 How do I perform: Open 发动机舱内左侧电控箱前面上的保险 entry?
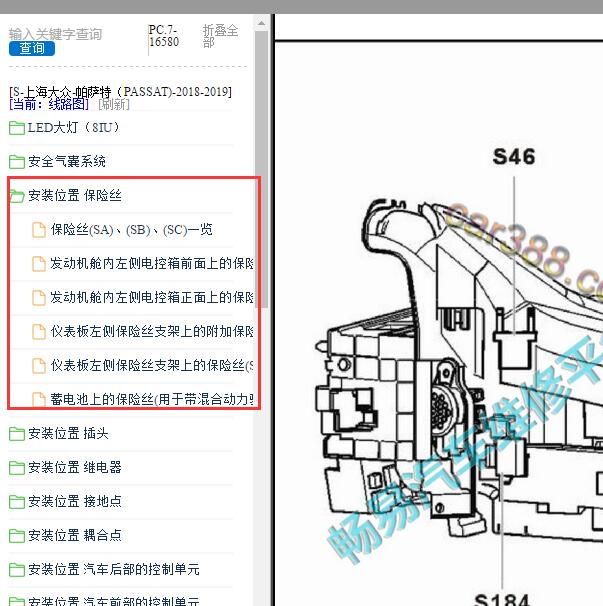pyautogui.click(x=152, y=264)
